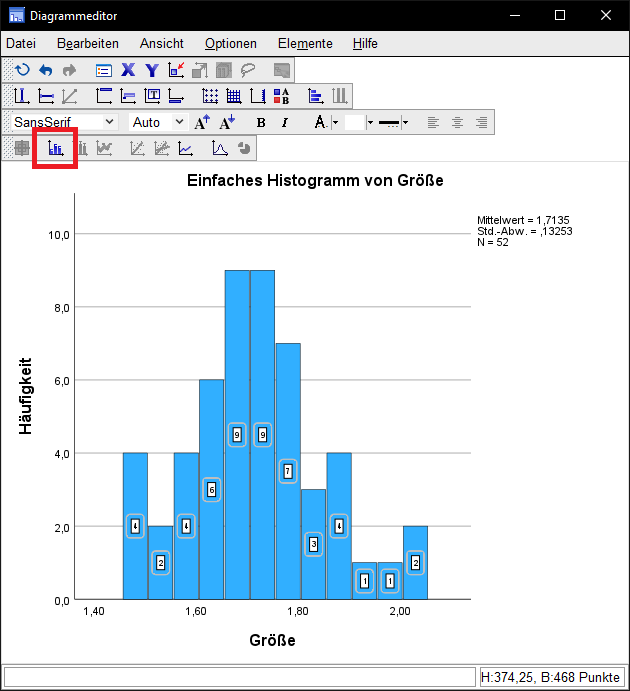Click the data label 3 in bar
The width and height of the screenshot is (630, 691).
313,544
